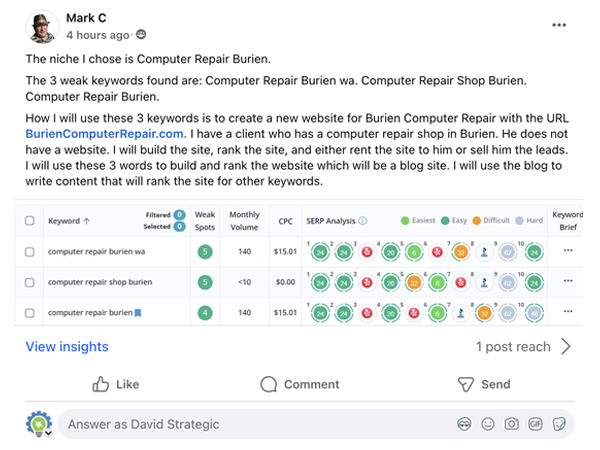
Task: Click SERP position 8 icon in burien wa row
Action: click(484, 252)
